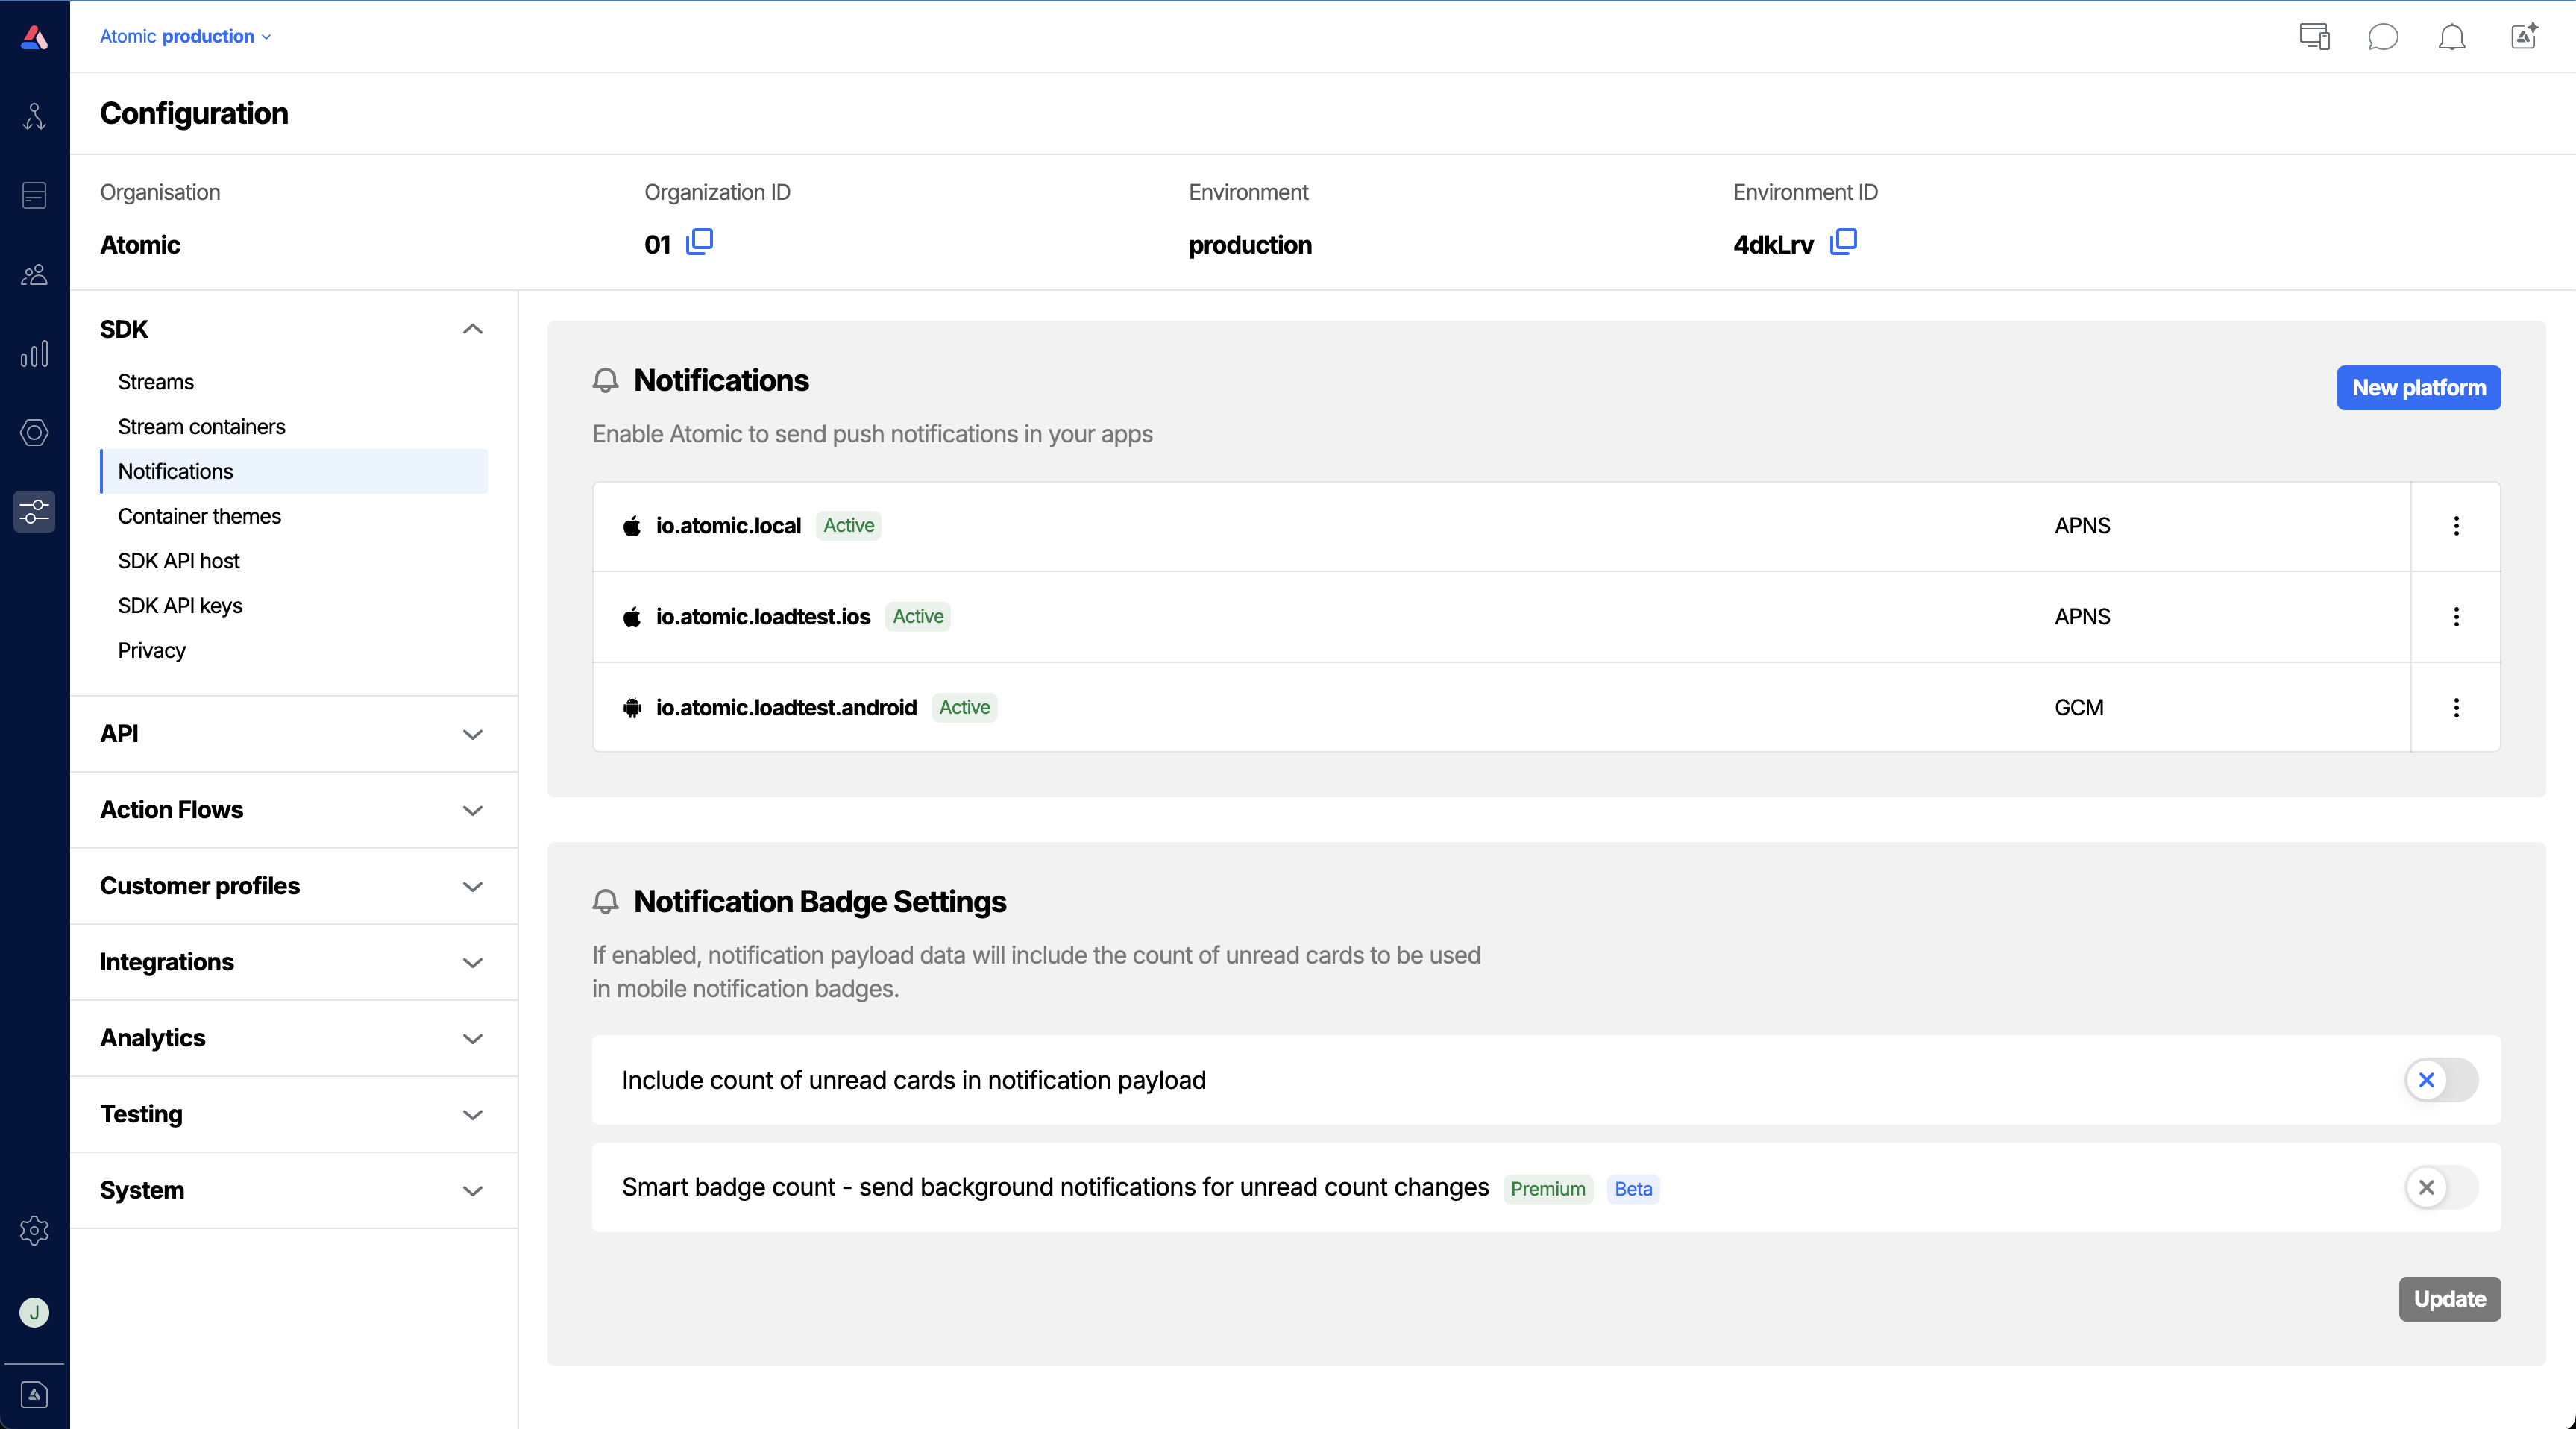Select the Cards panel icon in sidebar
2576x1429 pixels.
[34, 195]
